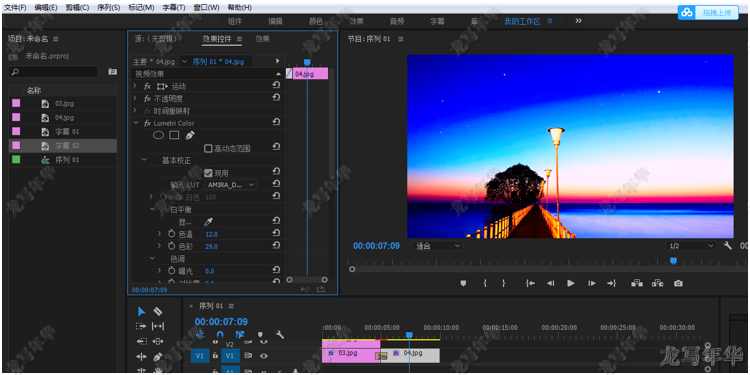Screen dimensions: 750x375
Task: Play the sequence in Program monitor
Action: pyautogui.click(x=571, y=283)
